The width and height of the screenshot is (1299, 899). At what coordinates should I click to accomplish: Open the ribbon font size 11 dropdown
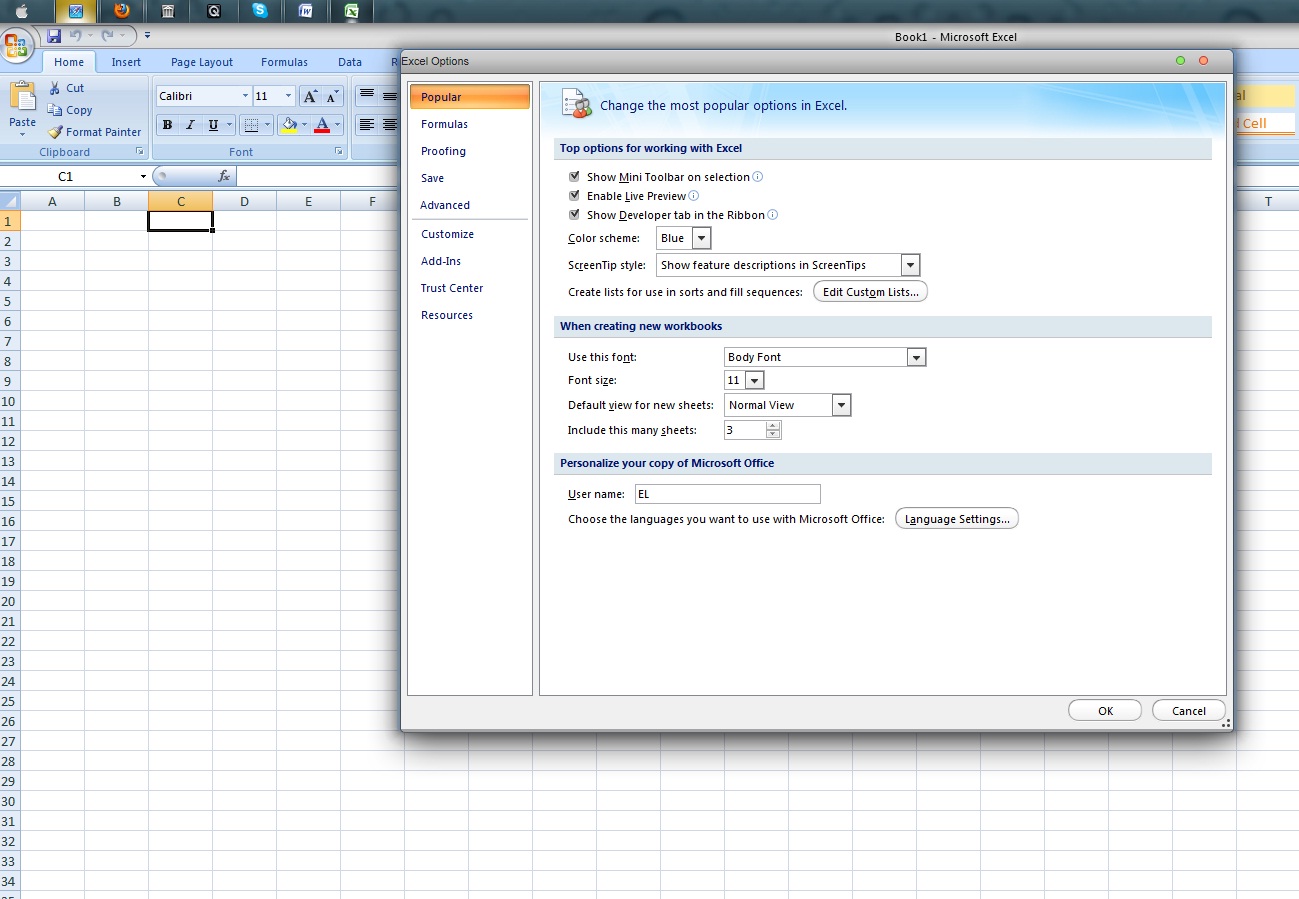[288, 96]
